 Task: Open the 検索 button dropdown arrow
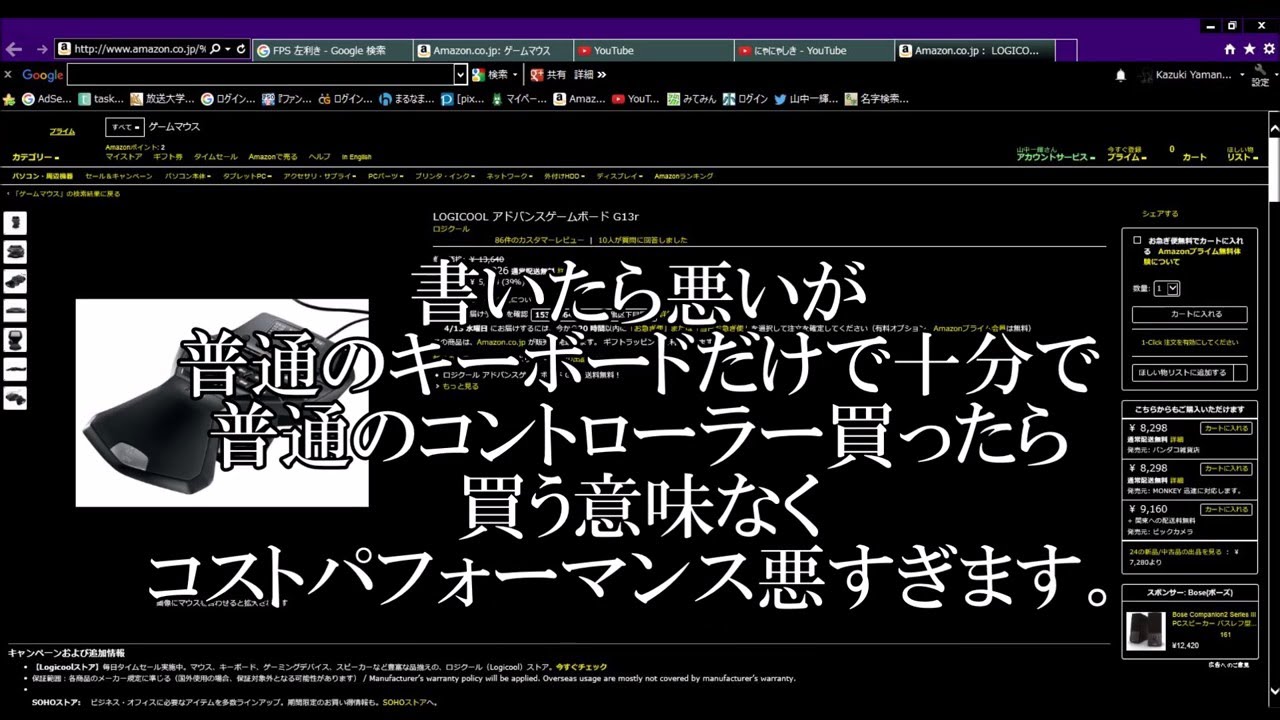515,75
